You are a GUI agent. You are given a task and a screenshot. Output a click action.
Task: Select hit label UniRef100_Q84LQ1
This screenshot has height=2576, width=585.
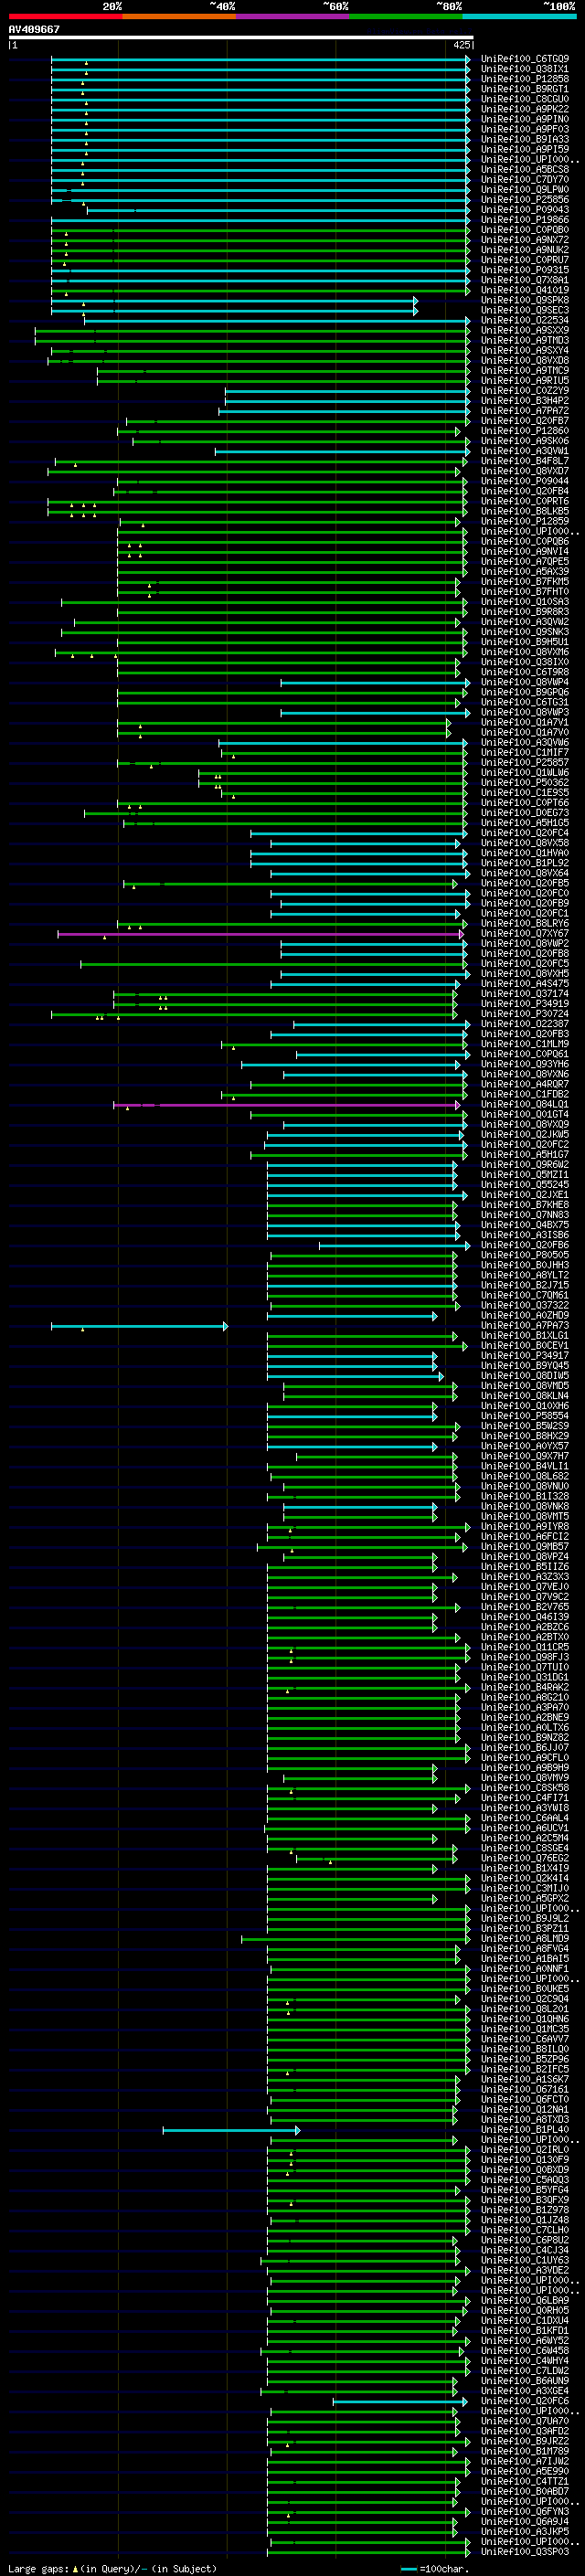click(525, 1105)
